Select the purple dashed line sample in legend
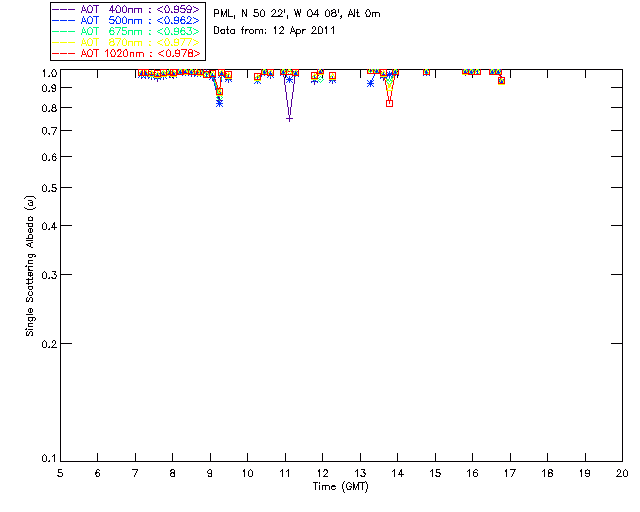This screenshot has height=512, width=640. click(x=64, y=9)
